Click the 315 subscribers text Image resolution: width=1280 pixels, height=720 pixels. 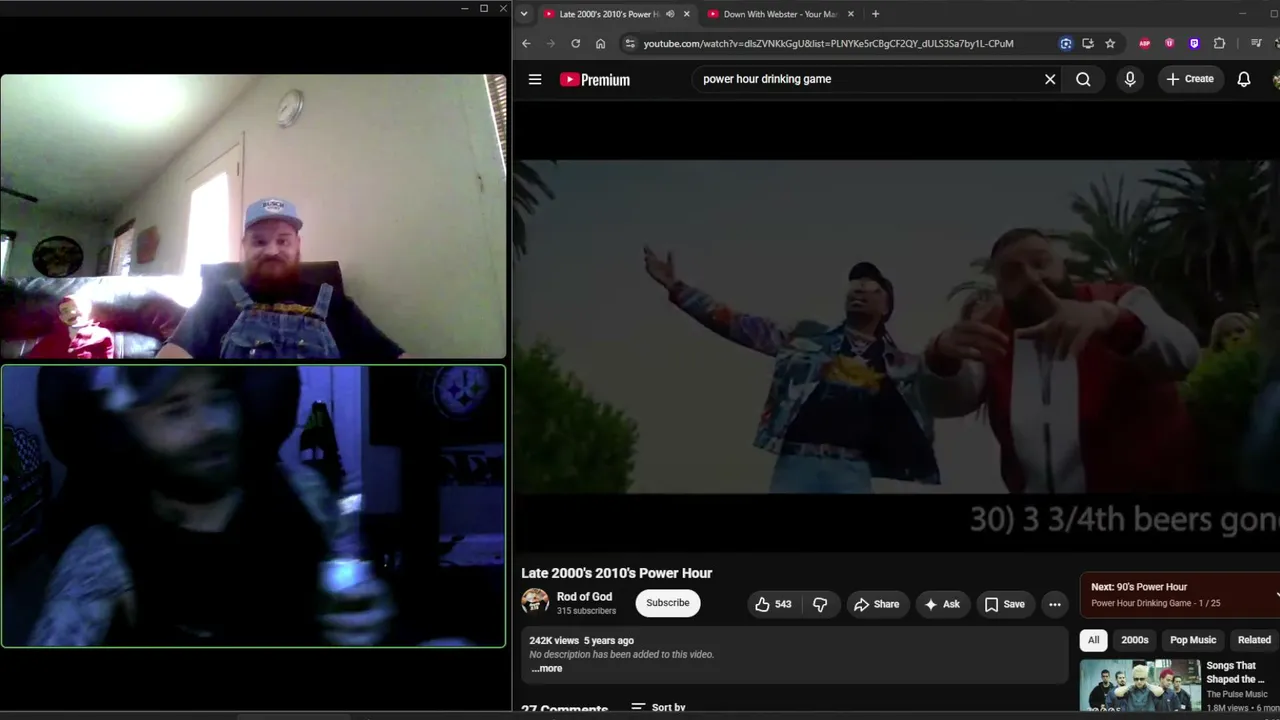pos(586,611)
